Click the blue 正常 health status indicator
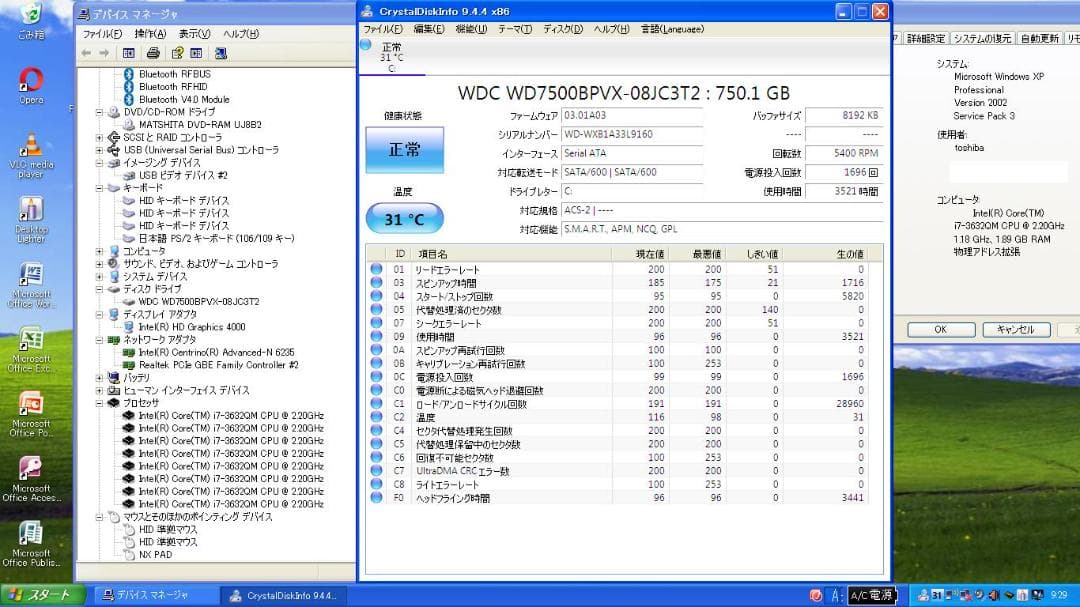The width and height of the screenshot is (1080, 607). pyautogui.click(x=405, y=148)
